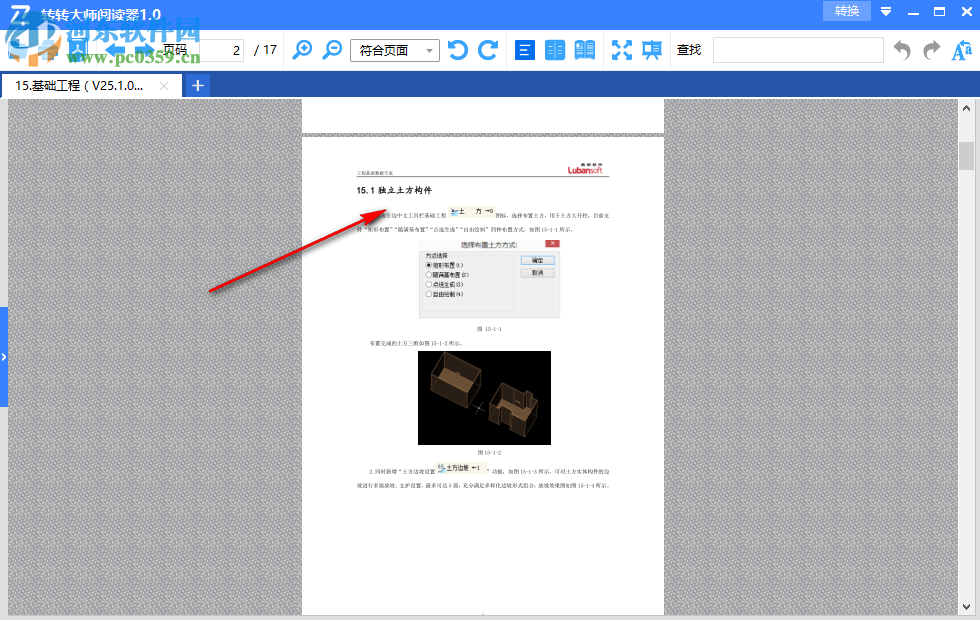Viewport: 980px width, 620px height.
Task: Click the 3D earthwork model image
Action: 484,398
